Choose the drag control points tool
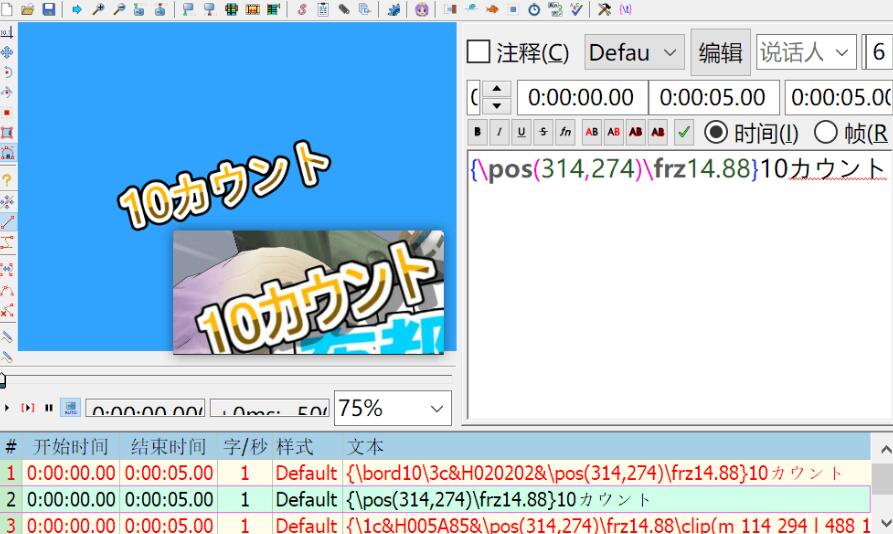 7,202
